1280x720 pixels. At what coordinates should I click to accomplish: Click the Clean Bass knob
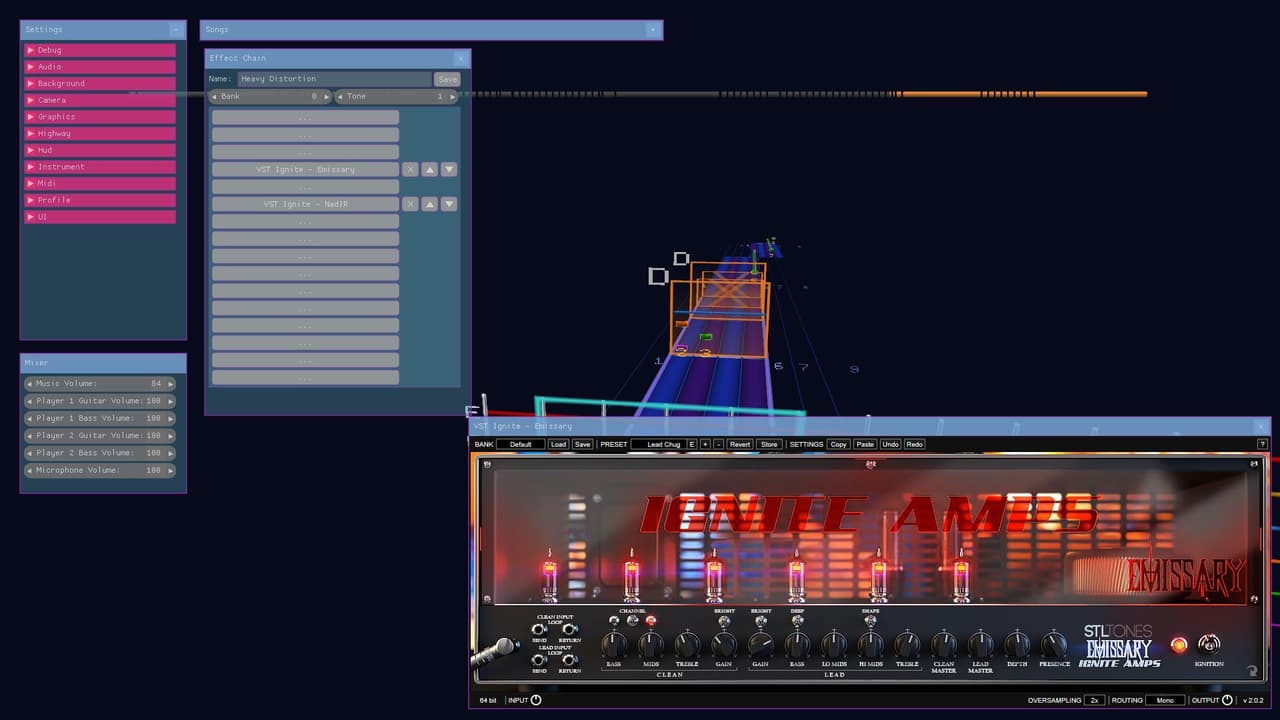click(614, 645)
